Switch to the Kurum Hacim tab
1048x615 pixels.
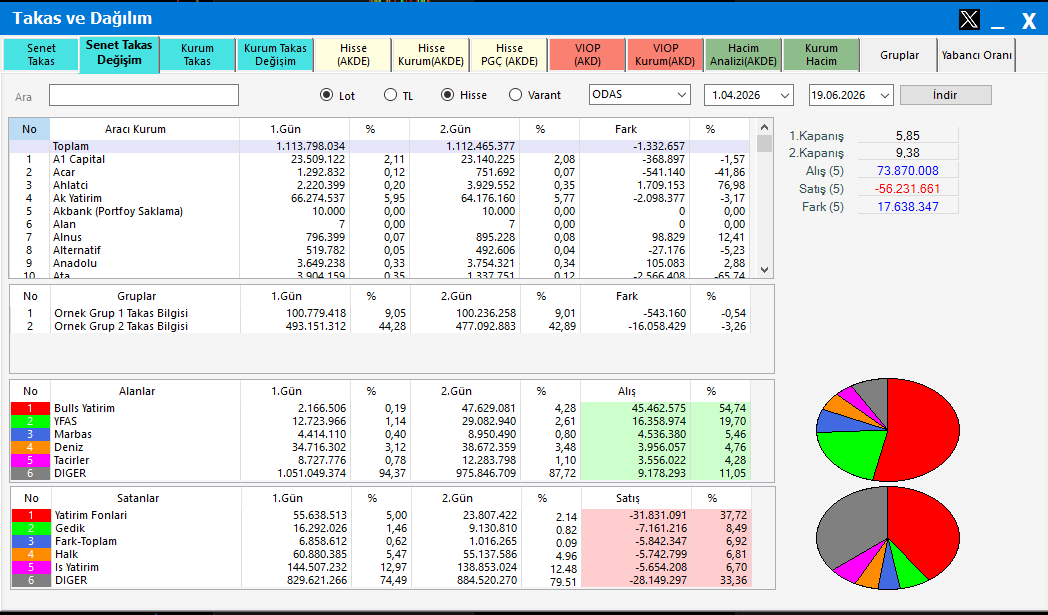(x=821, y=54)
